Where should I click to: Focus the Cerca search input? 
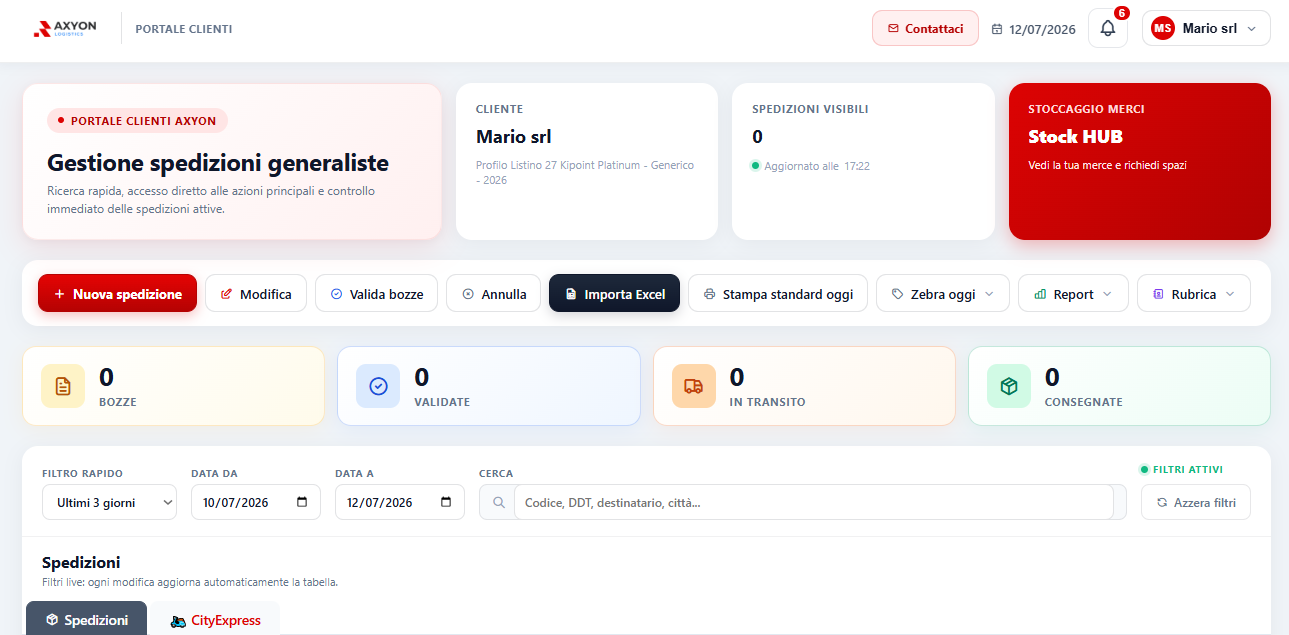click(813, 502)
